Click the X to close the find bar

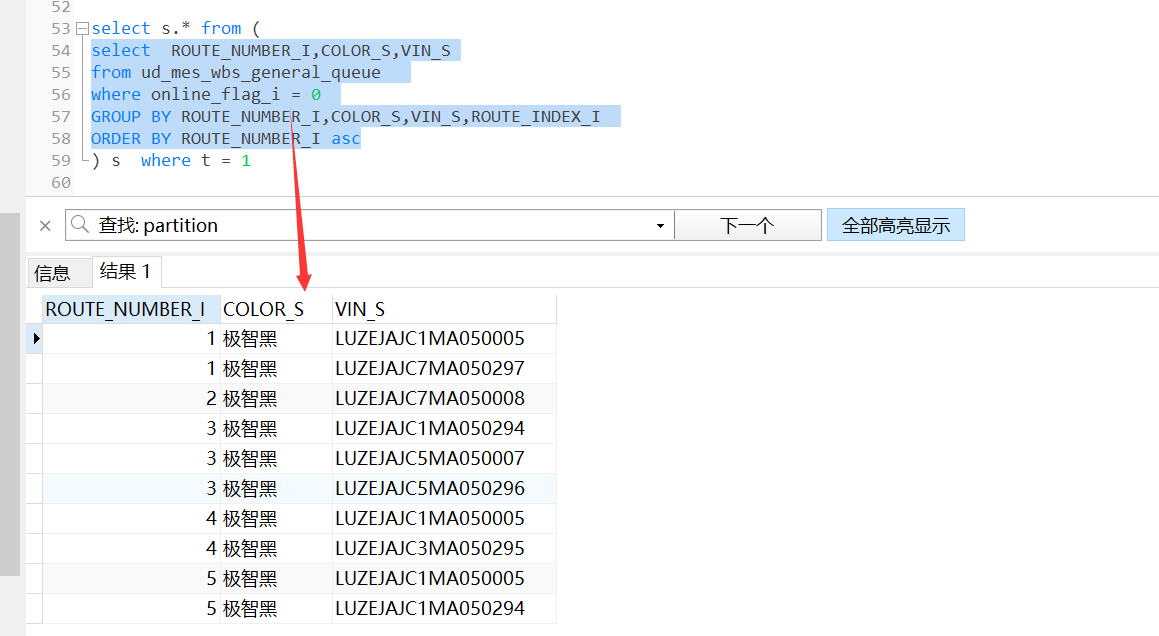coord(44,225)
